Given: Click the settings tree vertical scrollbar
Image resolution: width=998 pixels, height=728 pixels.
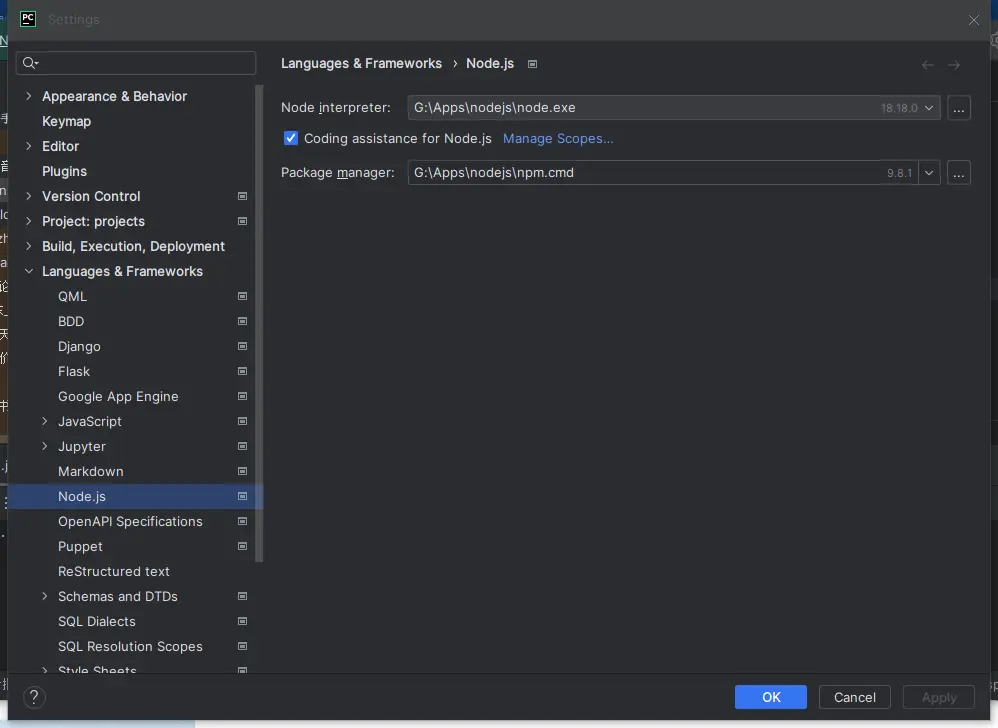Looking at the screenshot, I should tap(259, 323).
